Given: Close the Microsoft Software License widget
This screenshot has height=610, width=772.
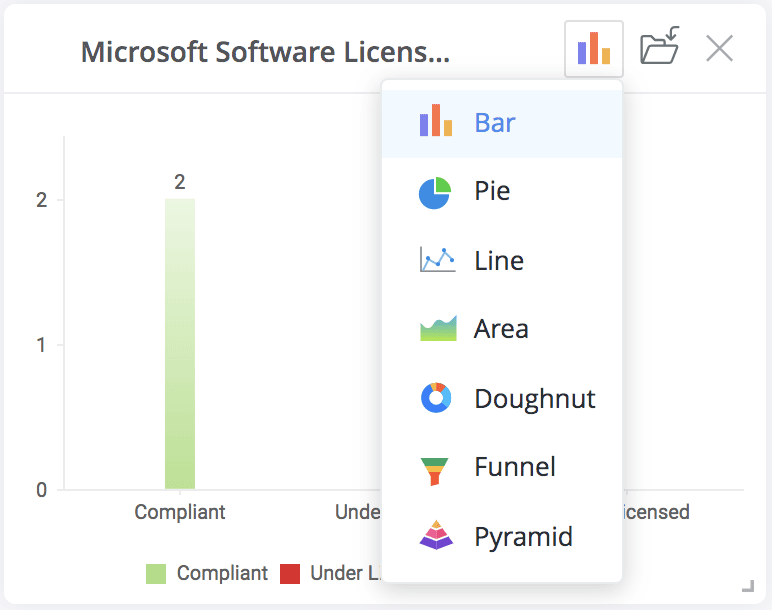Looking at the screenshot, I should pos(719,48).
